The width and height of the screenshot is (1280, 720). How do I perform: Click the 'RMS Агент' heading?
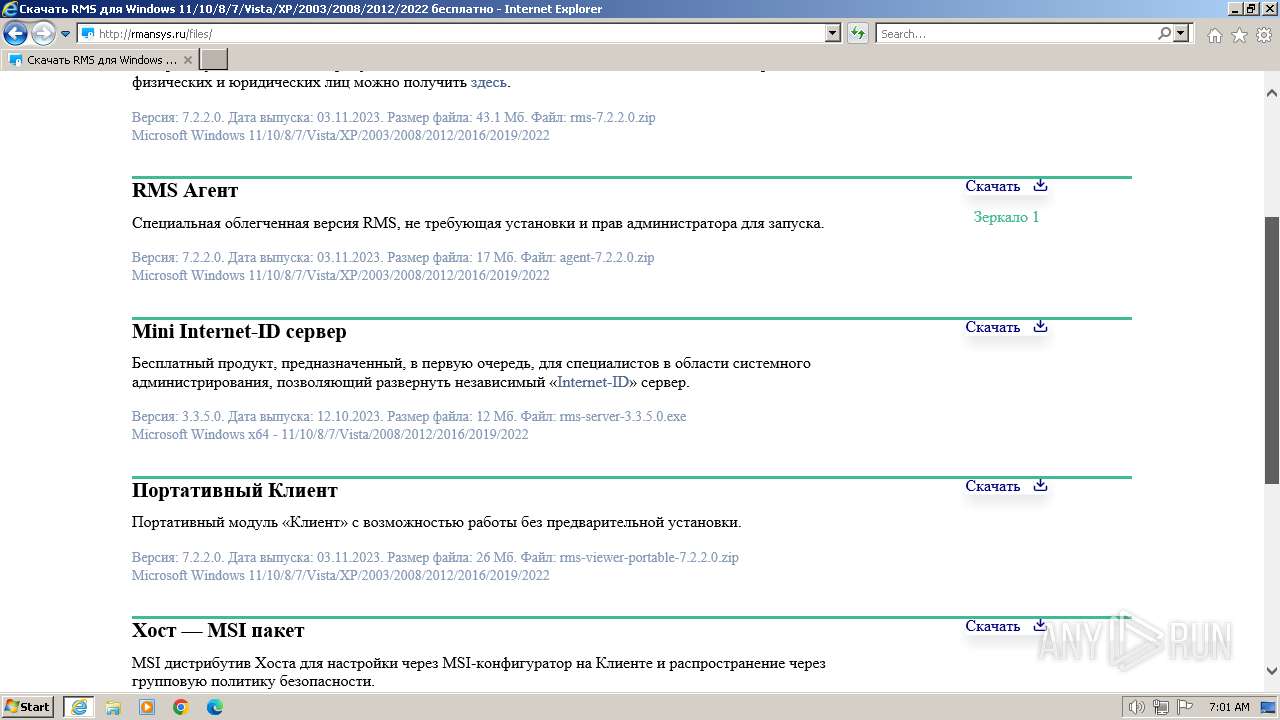point(185,190)
